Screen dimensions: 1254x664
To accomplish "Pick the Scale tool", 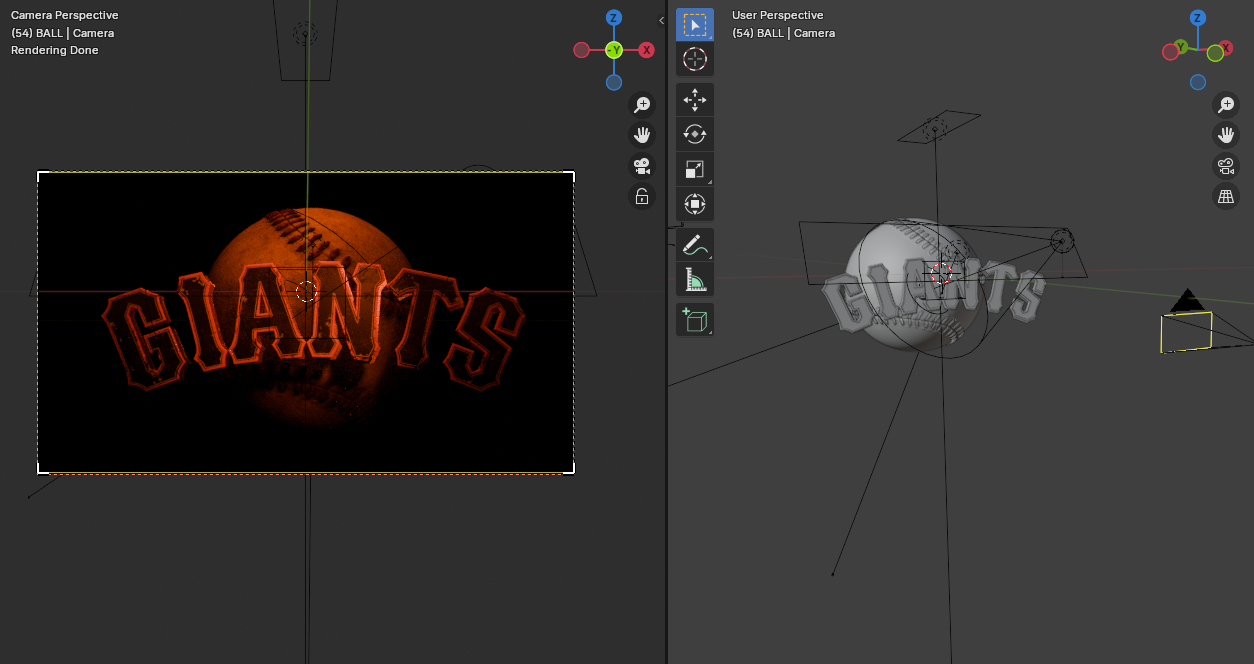I will 695,169.
